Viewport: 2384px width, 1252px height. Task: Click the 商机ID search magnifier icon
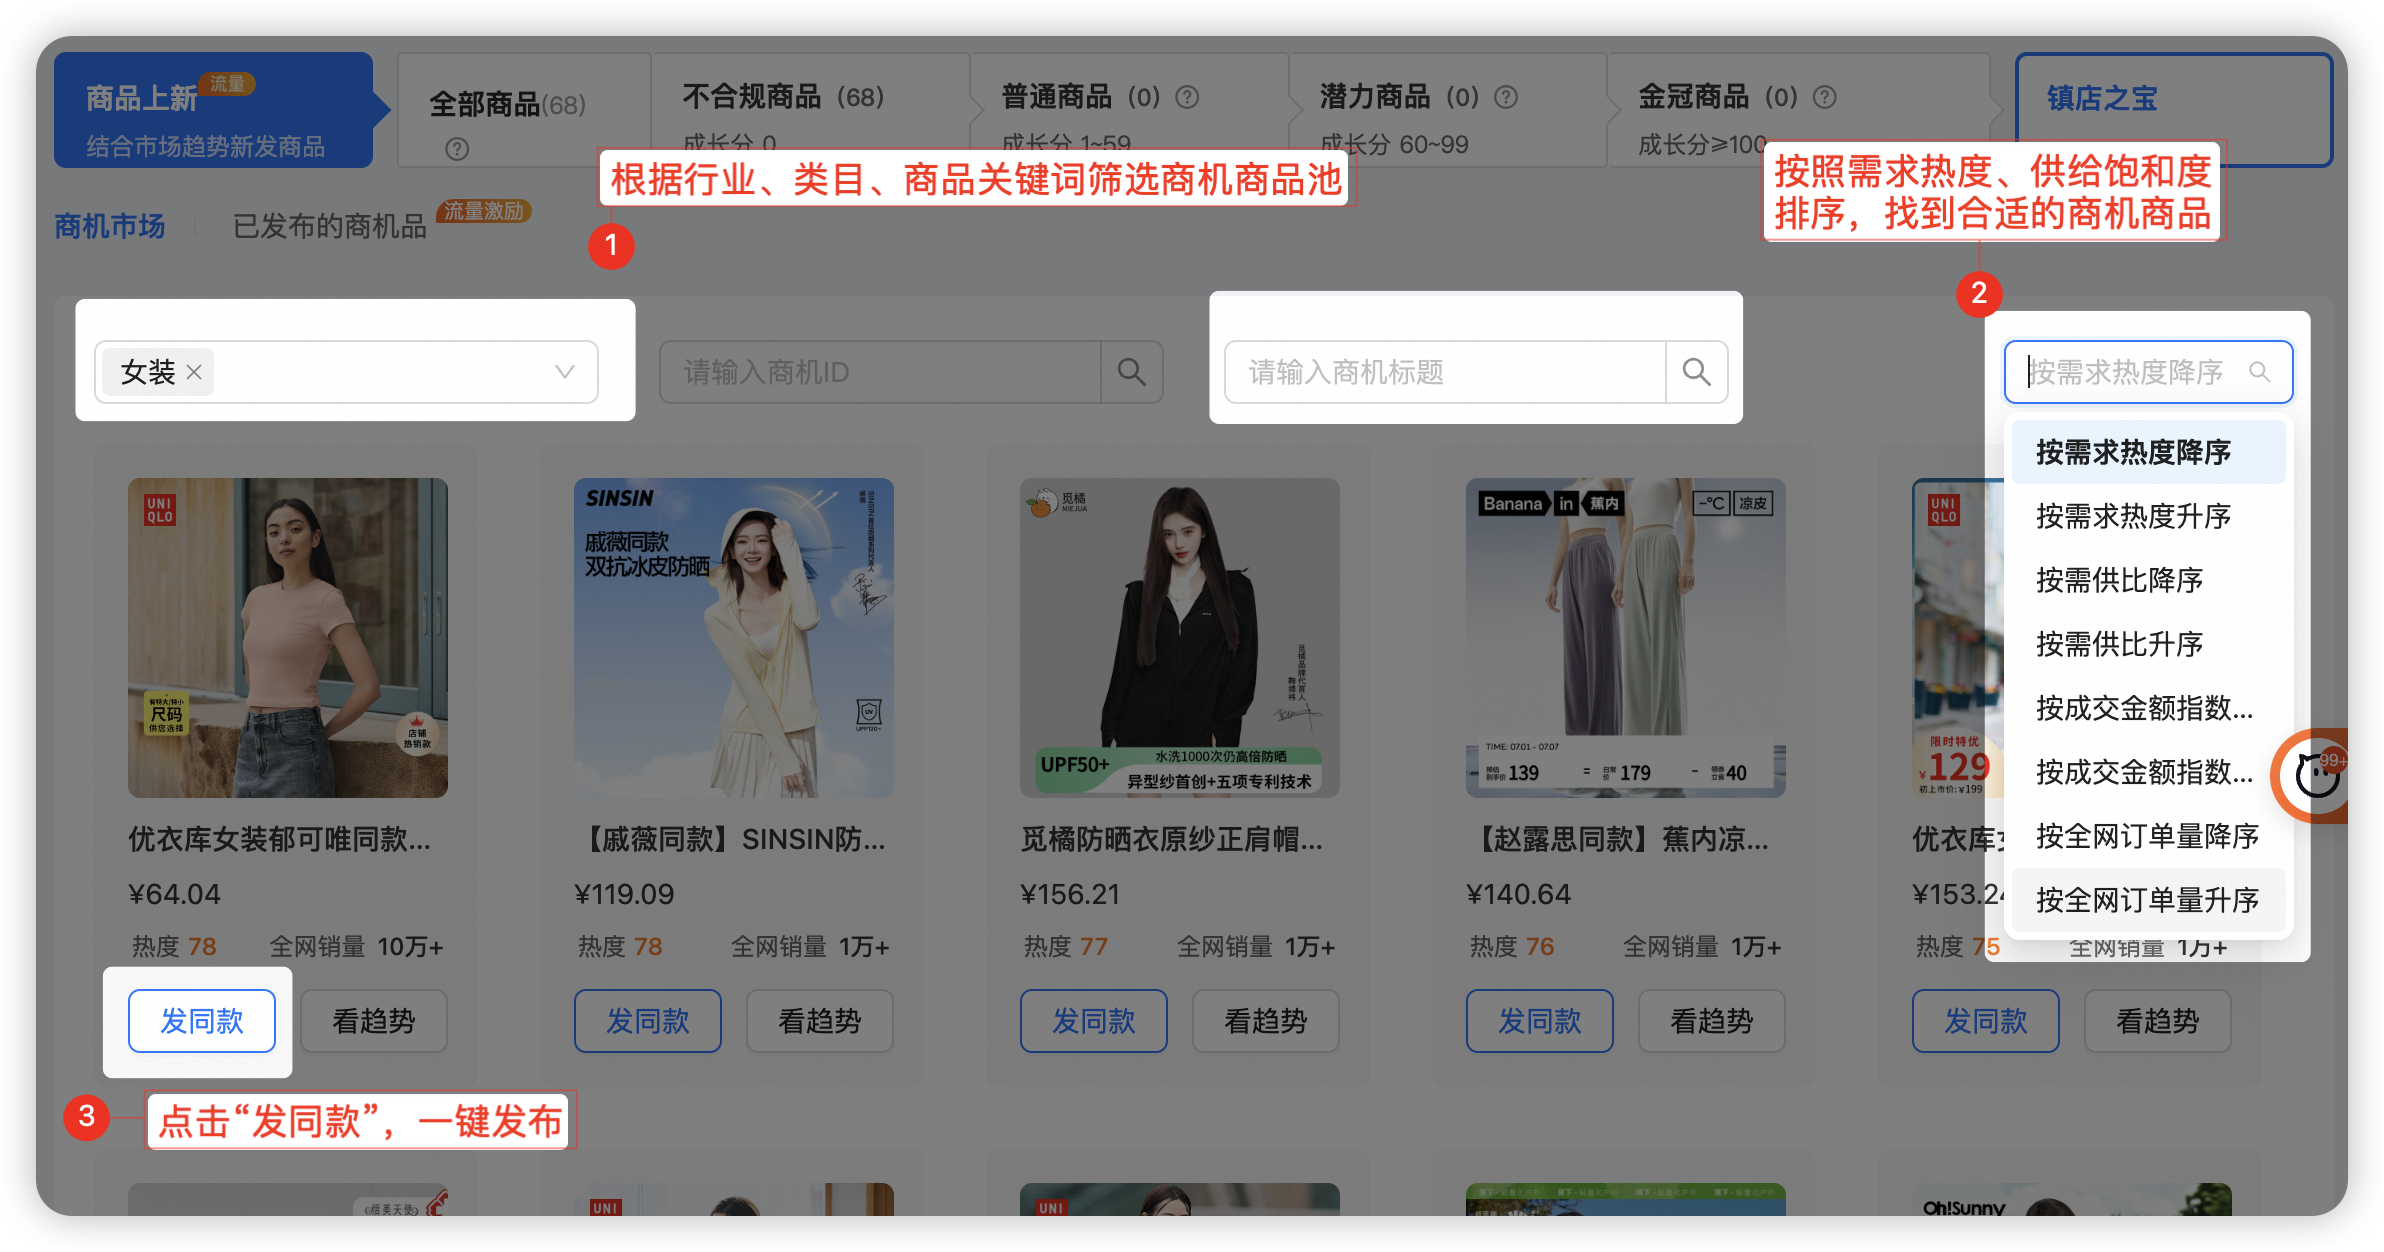point(1131,372)
